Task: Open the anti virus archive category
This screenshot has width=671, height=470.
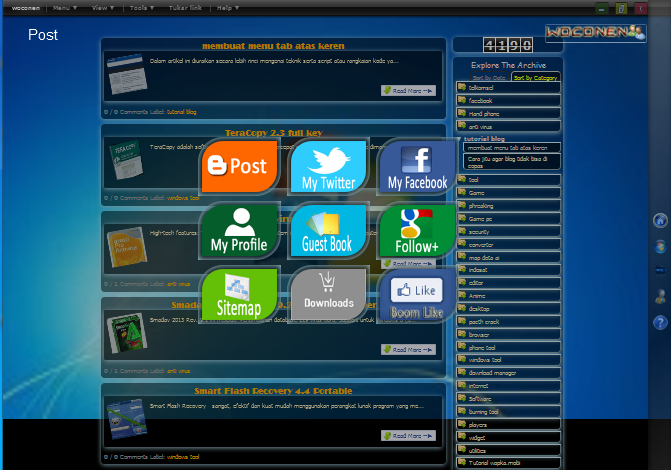Action: [508, 127]
